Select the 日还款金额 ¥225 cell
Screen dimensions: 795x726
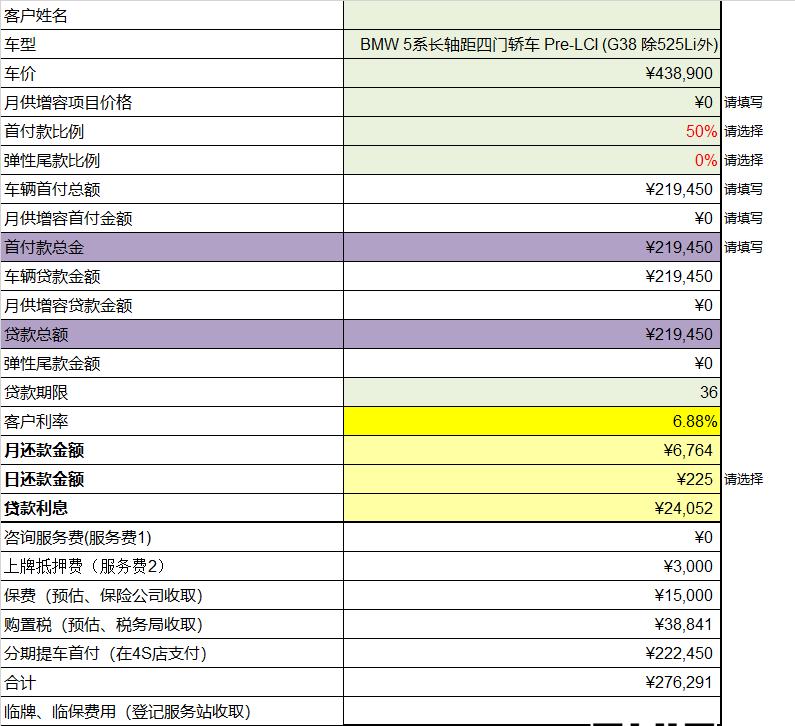(532, 479)
